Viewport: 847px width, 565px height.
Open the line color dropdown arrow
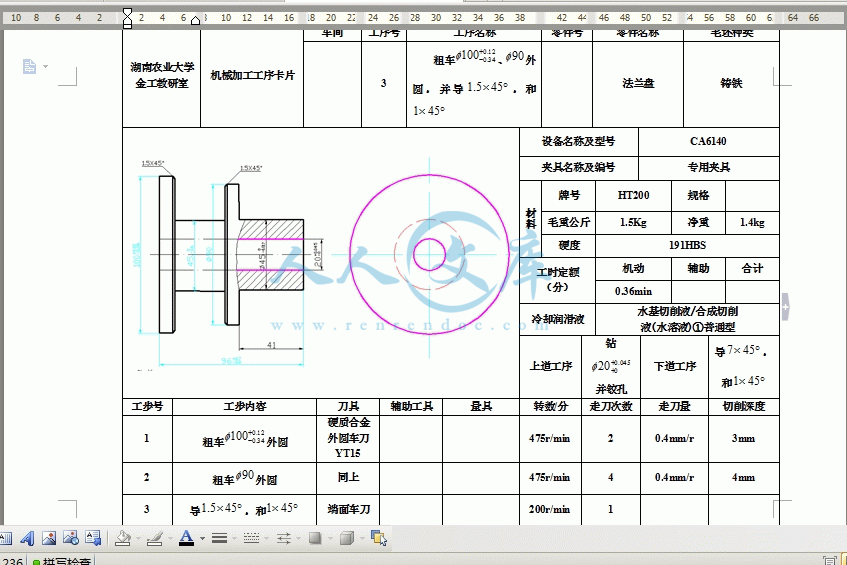tap(170, 539)
